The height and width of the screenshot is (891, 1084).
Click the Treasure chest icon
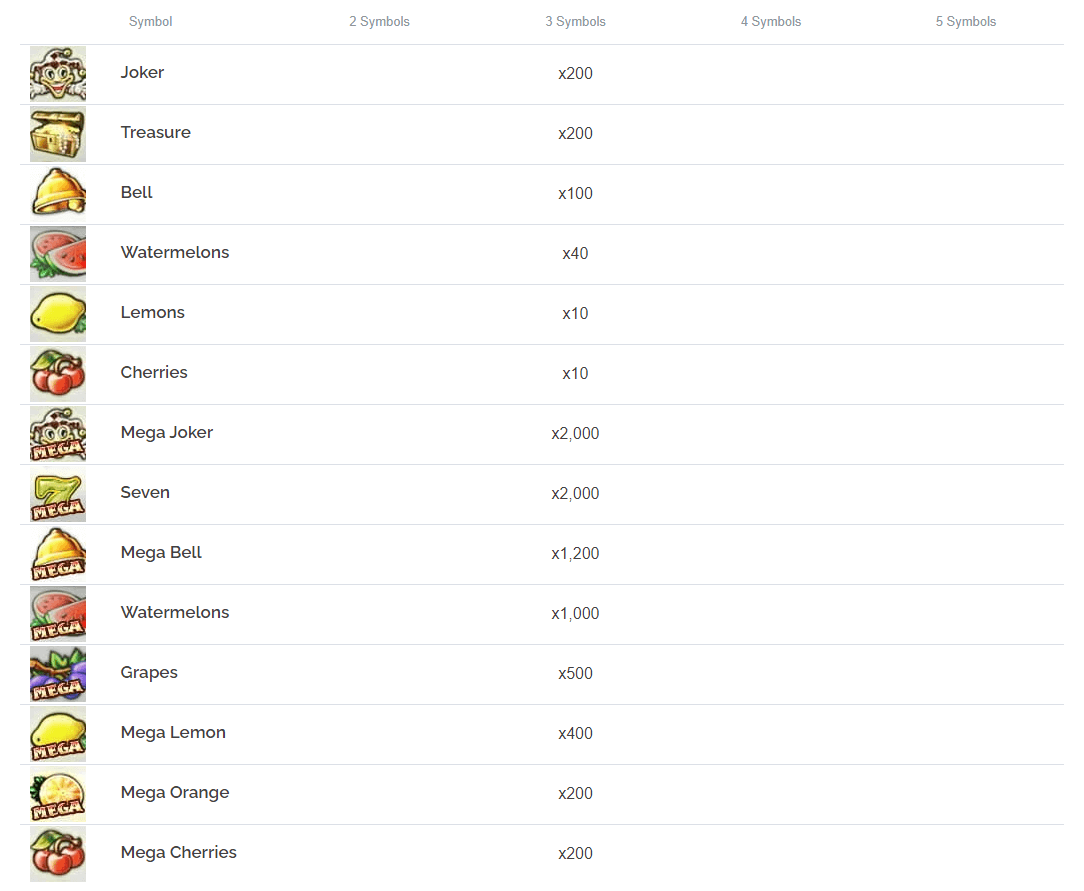[58, 134]
